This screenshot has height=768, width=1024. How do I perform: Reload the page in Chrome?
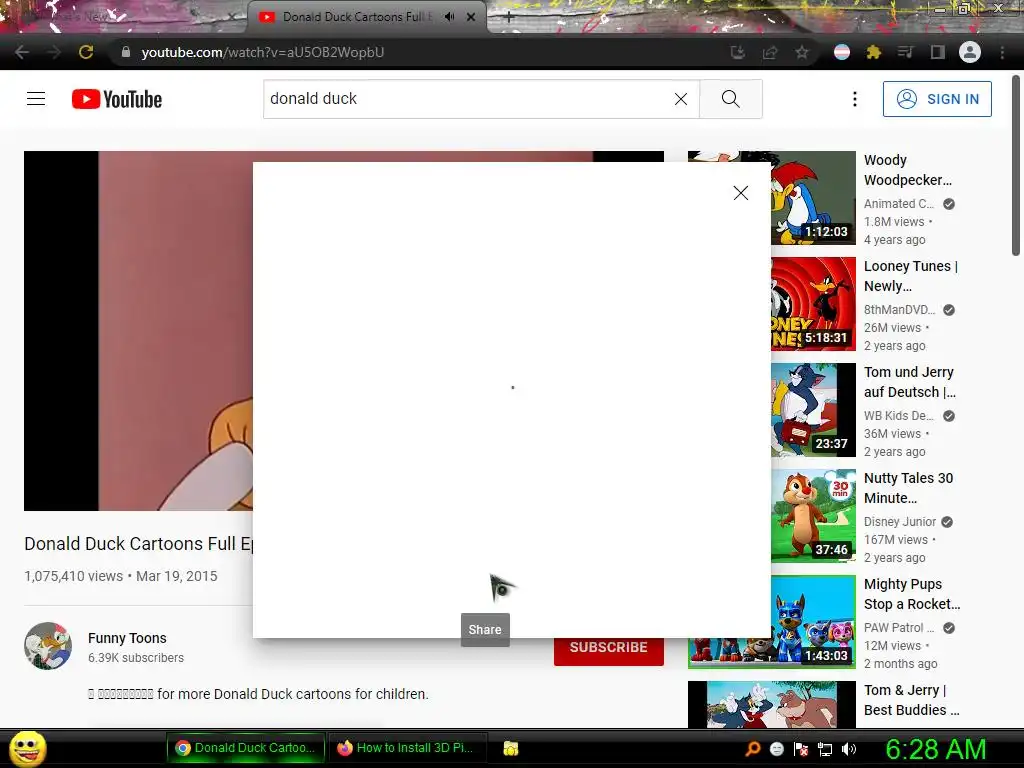pyautogui.click(x=86, y=52)
